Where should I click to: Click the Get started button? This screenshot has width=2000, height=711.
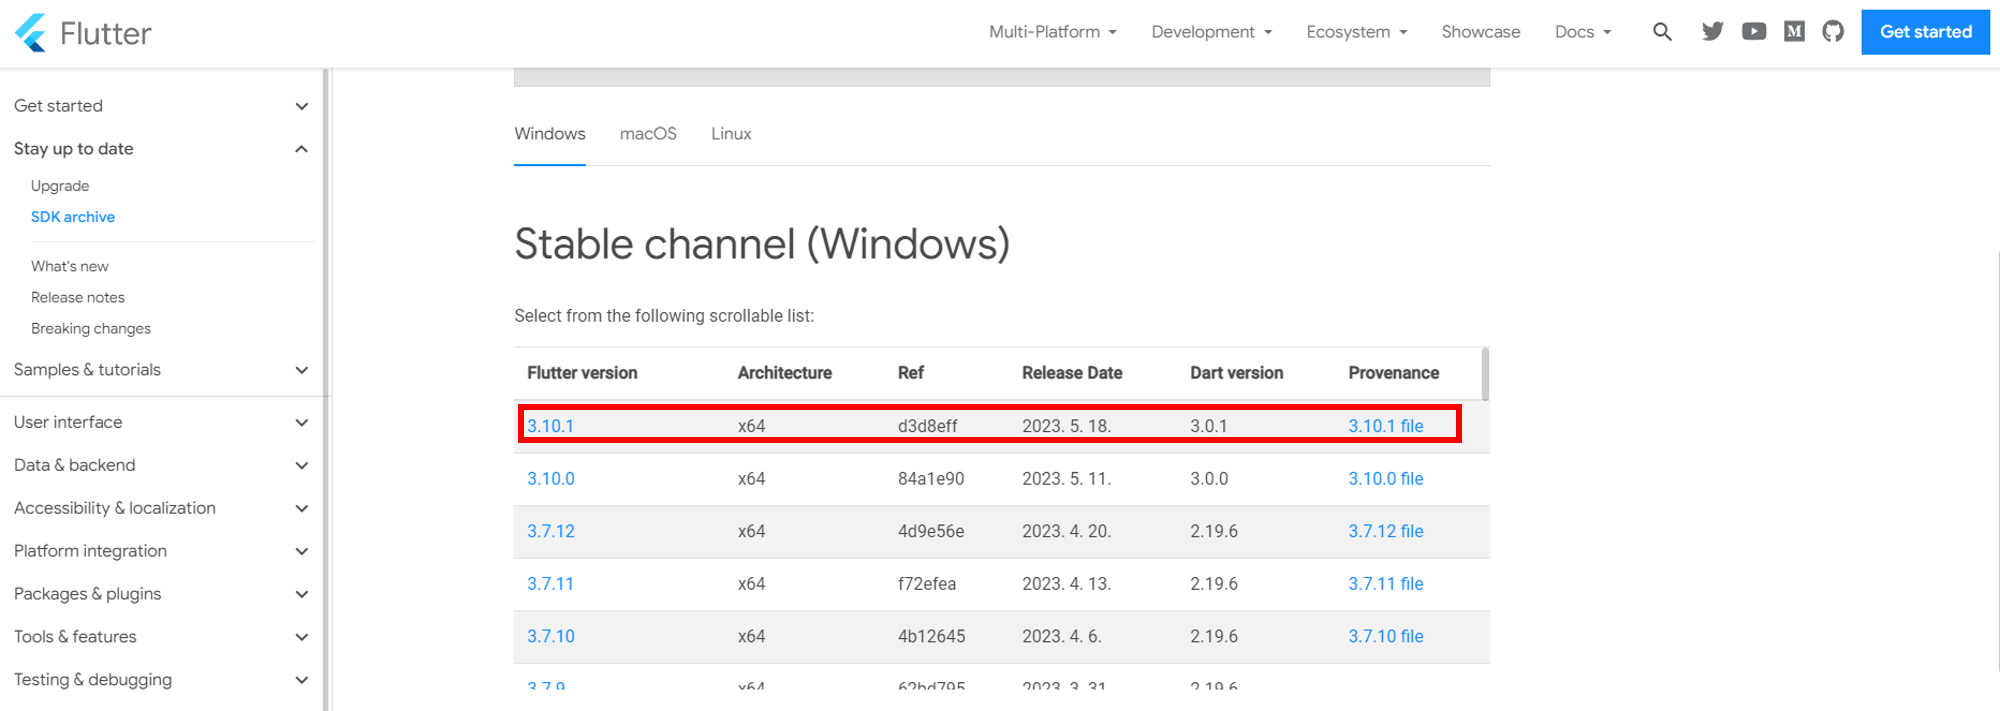[x=1925, y=32]
